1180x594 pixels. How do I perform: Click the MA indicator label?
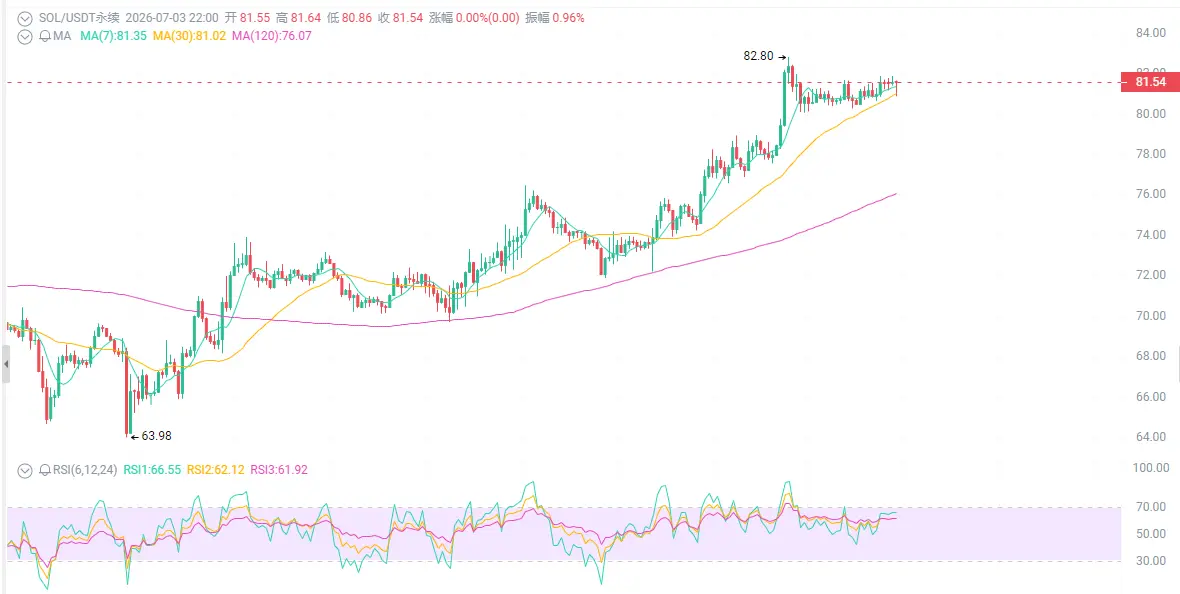[60, 35]
